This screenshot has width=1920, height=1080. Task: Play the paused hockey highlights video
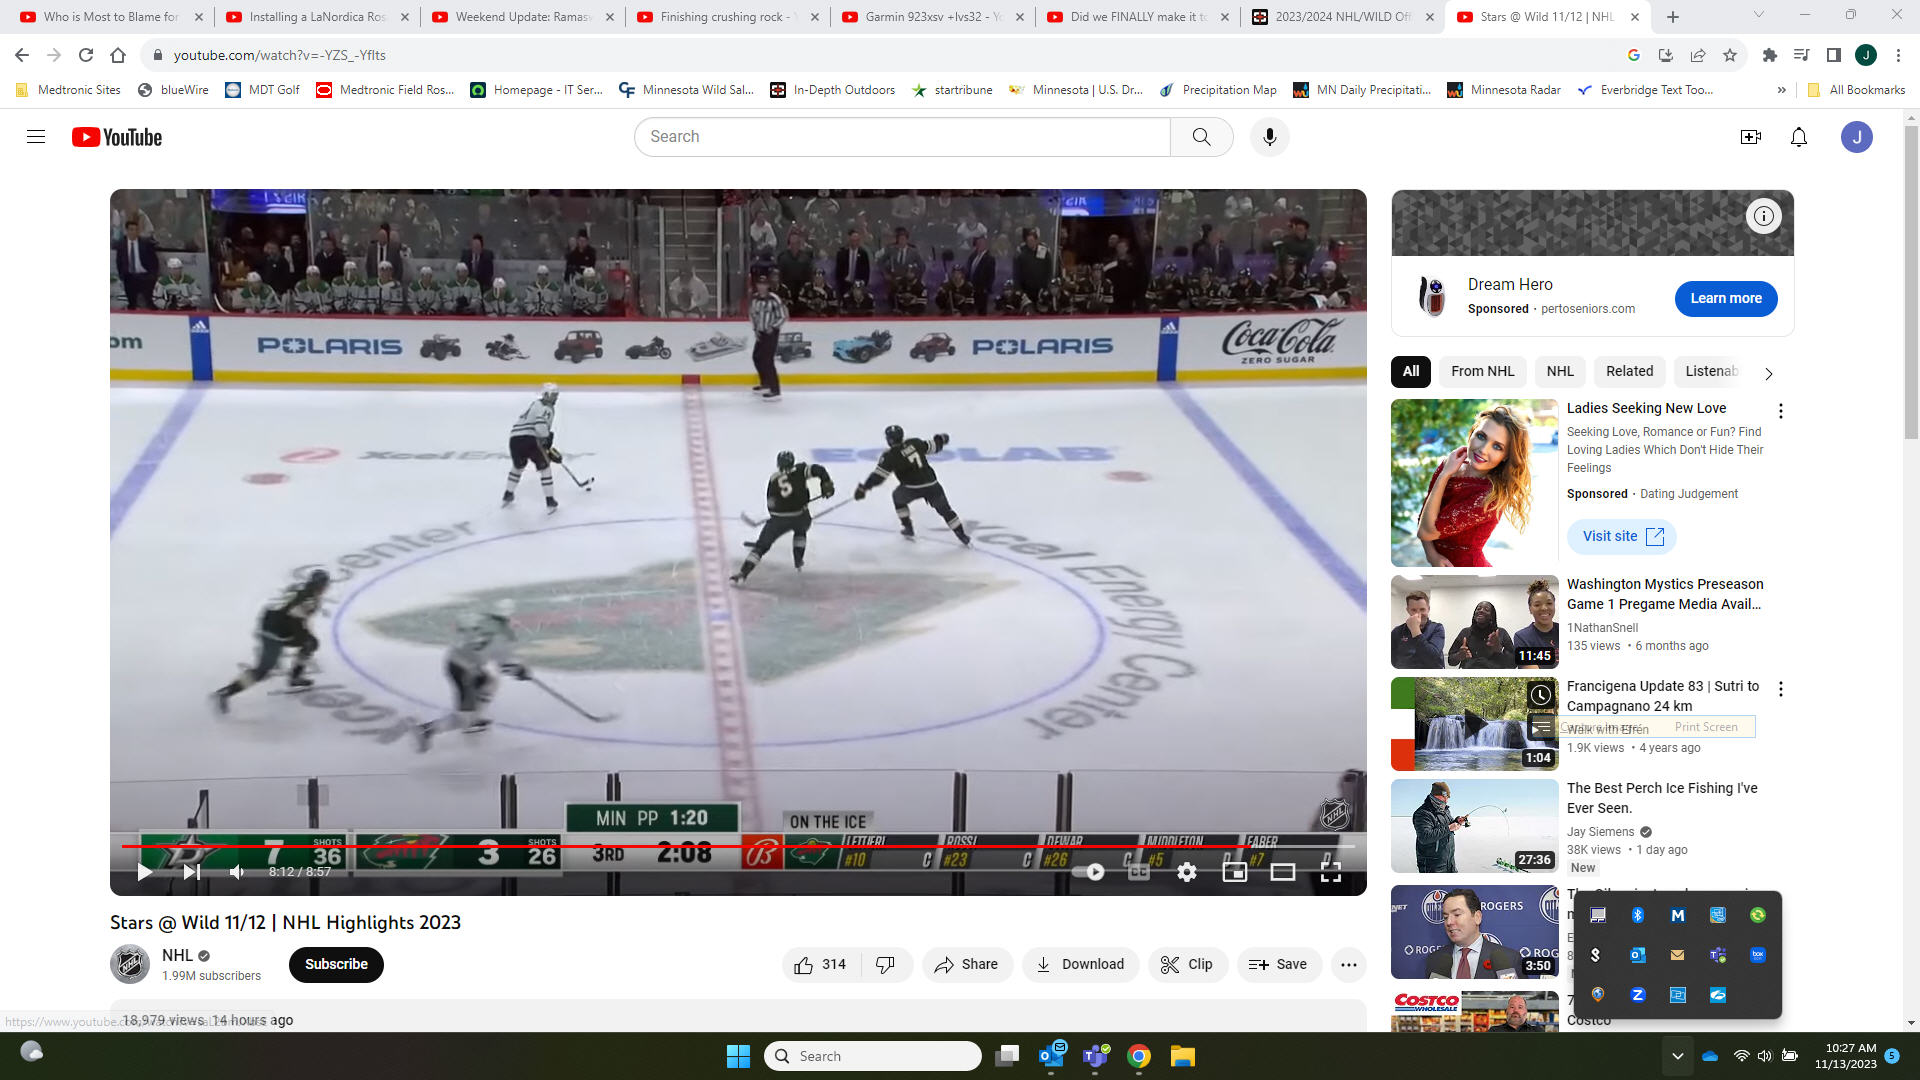tap(145, 872)
